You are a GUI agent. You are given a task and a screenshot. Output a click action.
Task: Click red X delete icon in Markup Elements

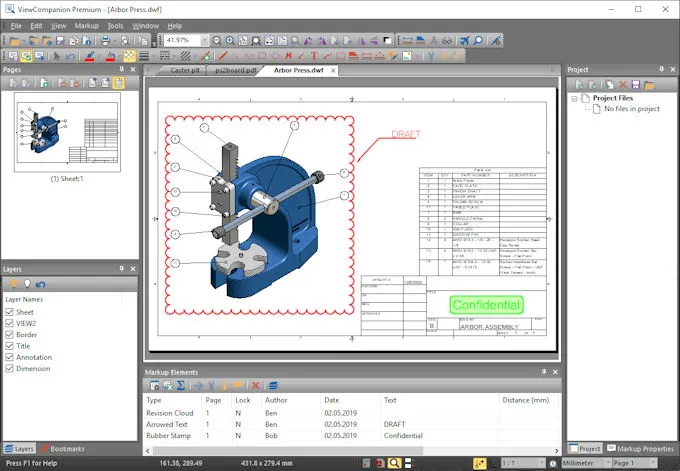[255, 385]
